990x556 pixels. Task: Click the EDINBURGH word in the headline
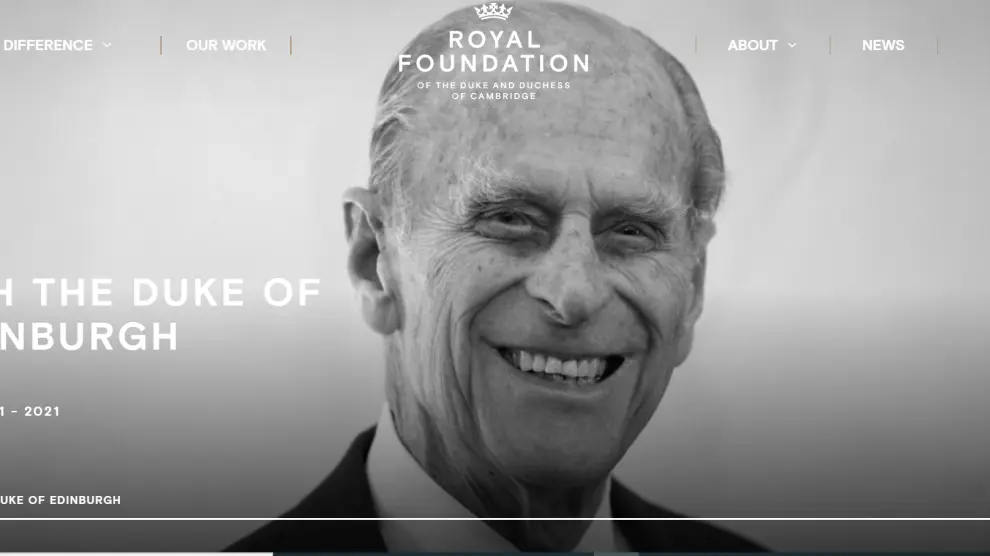pyautogui.click(x=89, y=336)
